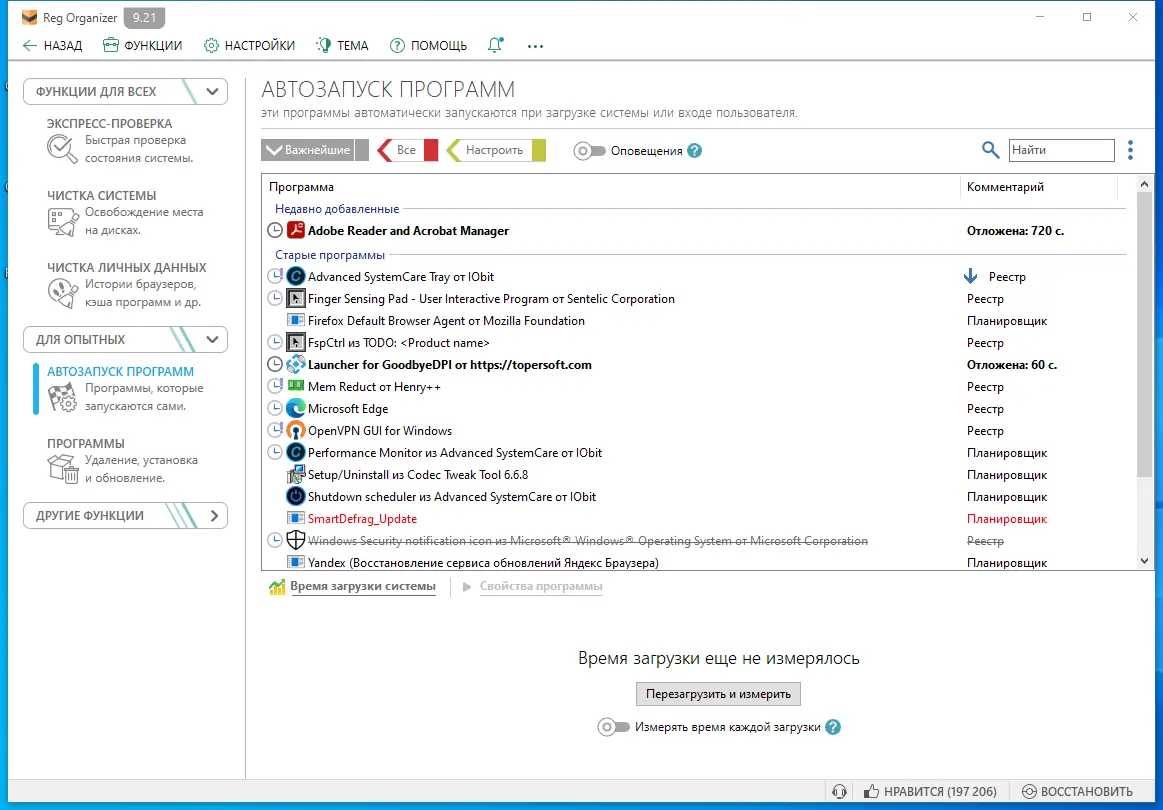Click Firefox Default Browser Agent task icon
Viewport: 1163px width, 810px height.
296,320
